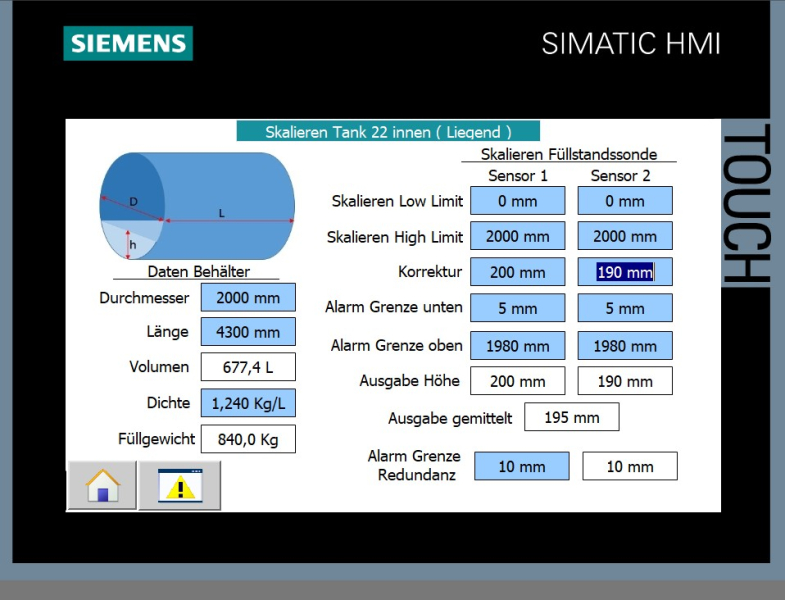The width and height of the screenshot is (785, 600).
Task: Select the Dichte 1,240 Kg/L field
Action: click(248, 403)
